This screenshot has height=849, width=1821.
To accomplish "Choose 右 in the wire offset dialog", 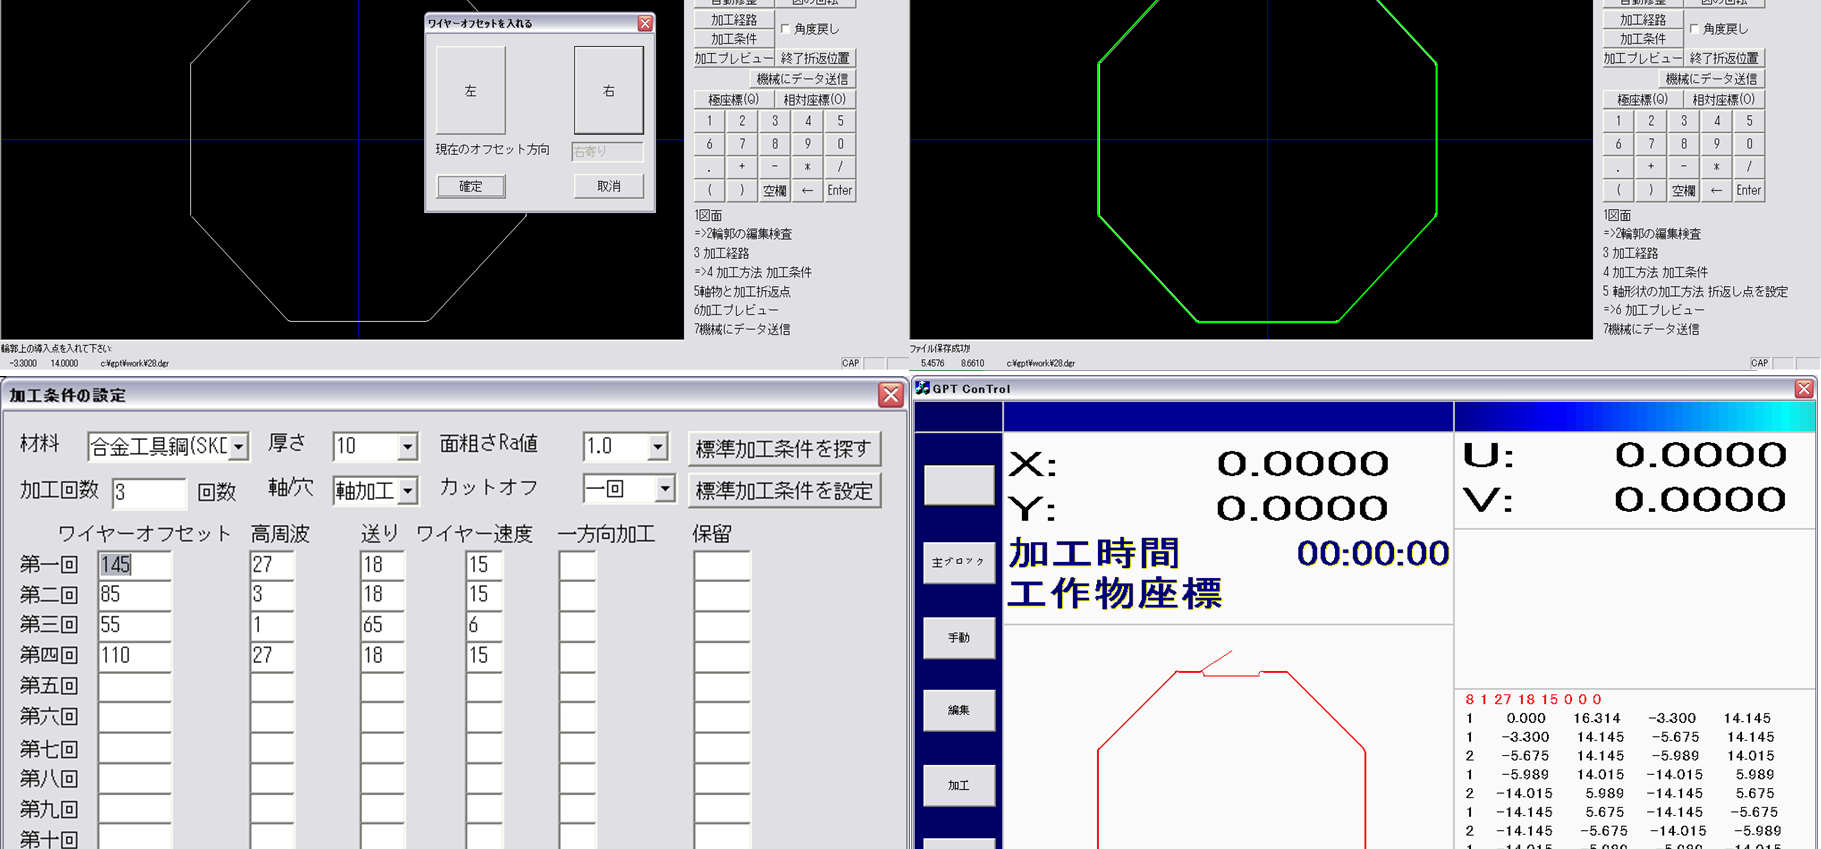I will 608,90.
